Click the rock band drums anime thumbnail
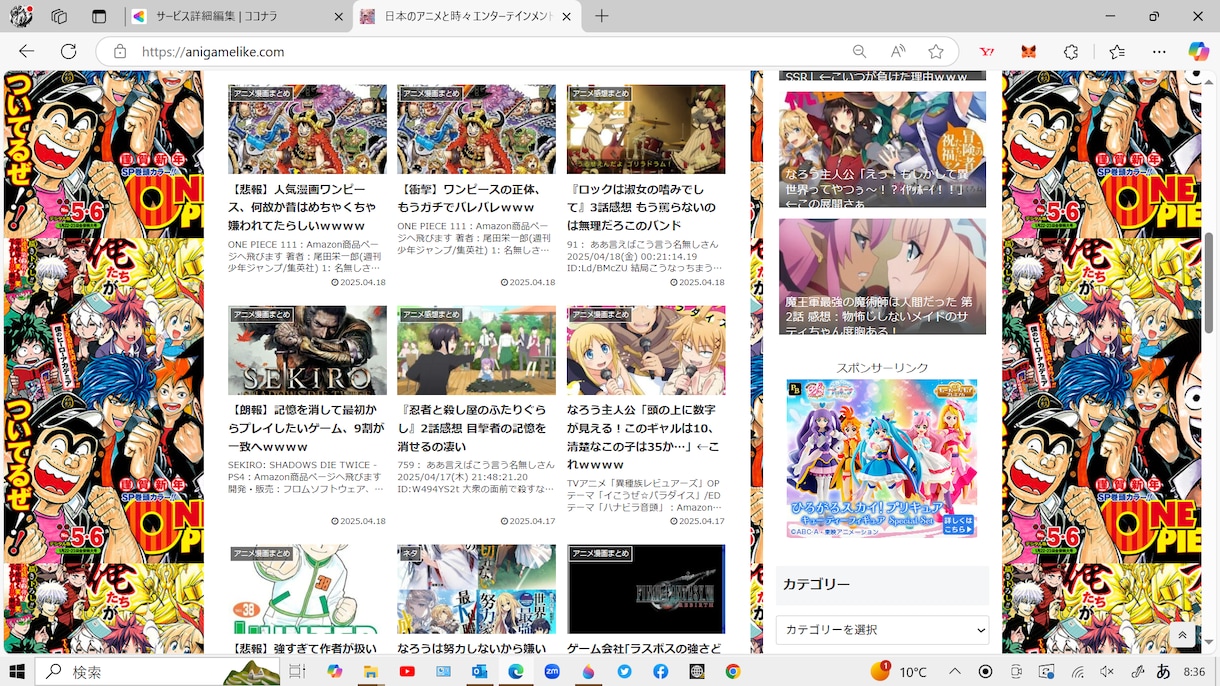1220x686 pixels. (646, 129)
